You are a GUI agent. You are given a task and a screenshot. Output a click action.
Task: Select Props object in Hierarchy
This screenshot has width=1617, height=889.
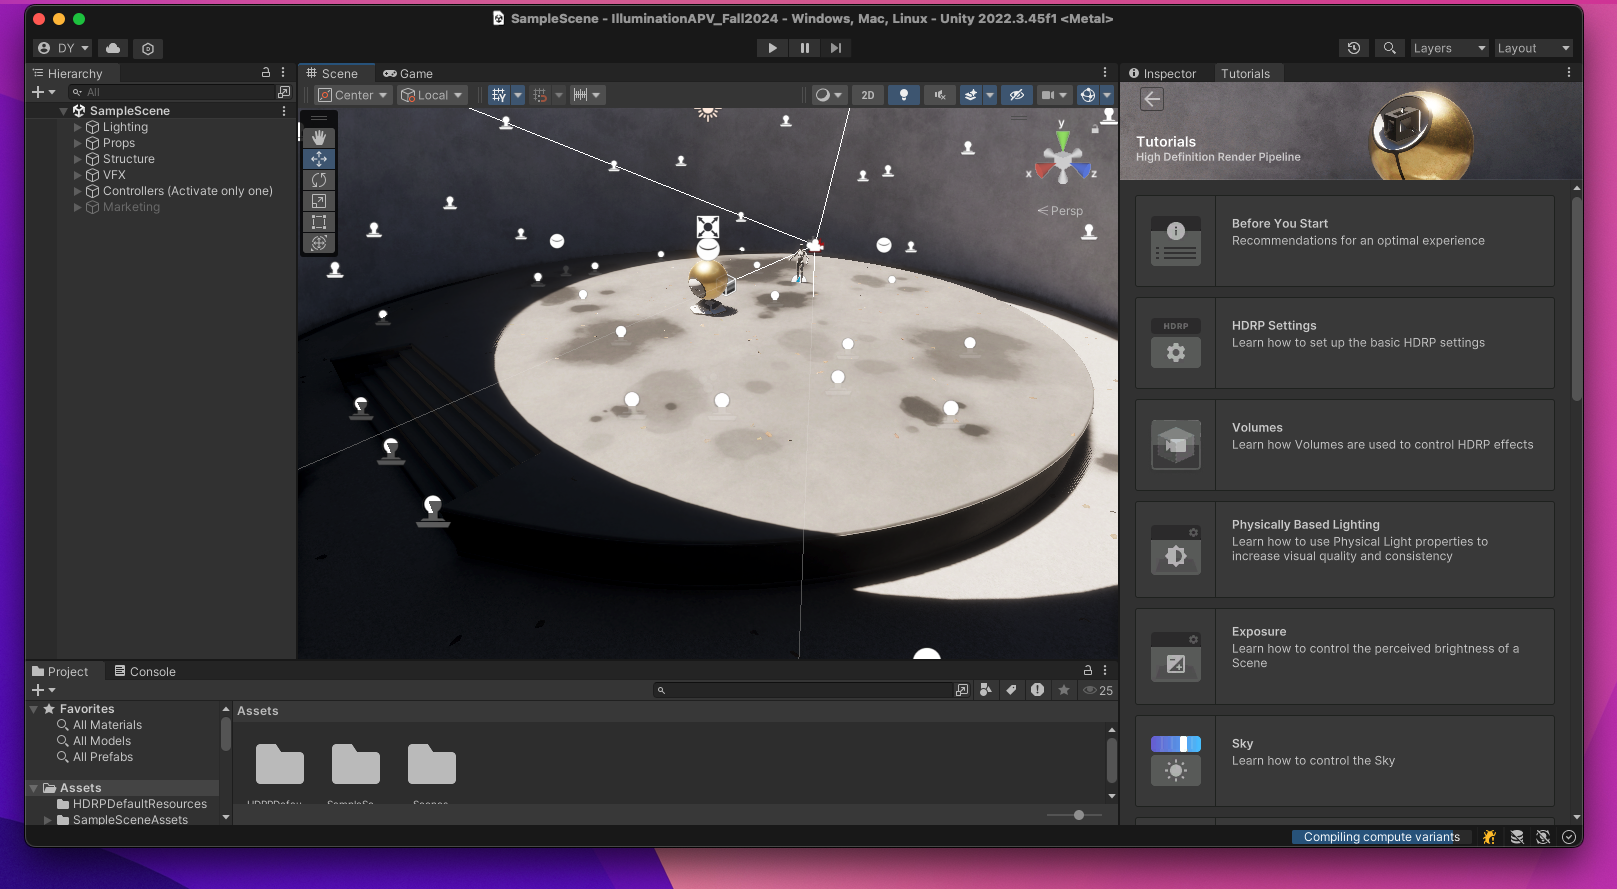pos(118,143)
